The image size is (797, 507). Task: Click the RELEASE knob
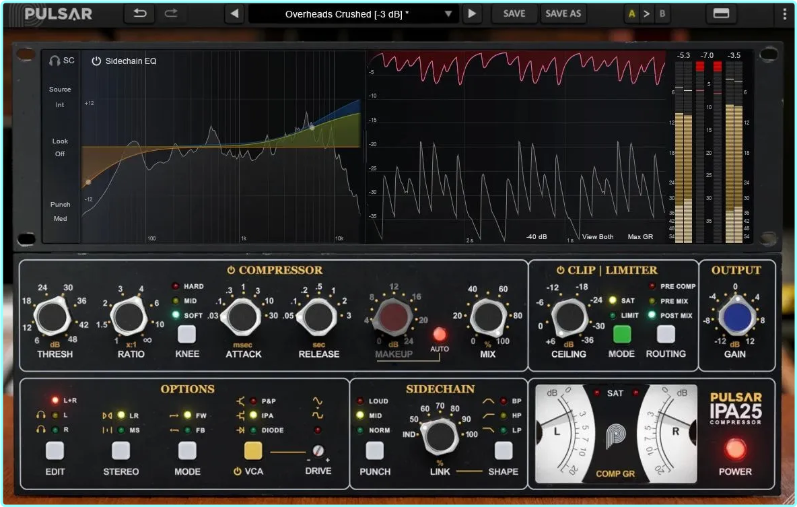pos(318,317)
